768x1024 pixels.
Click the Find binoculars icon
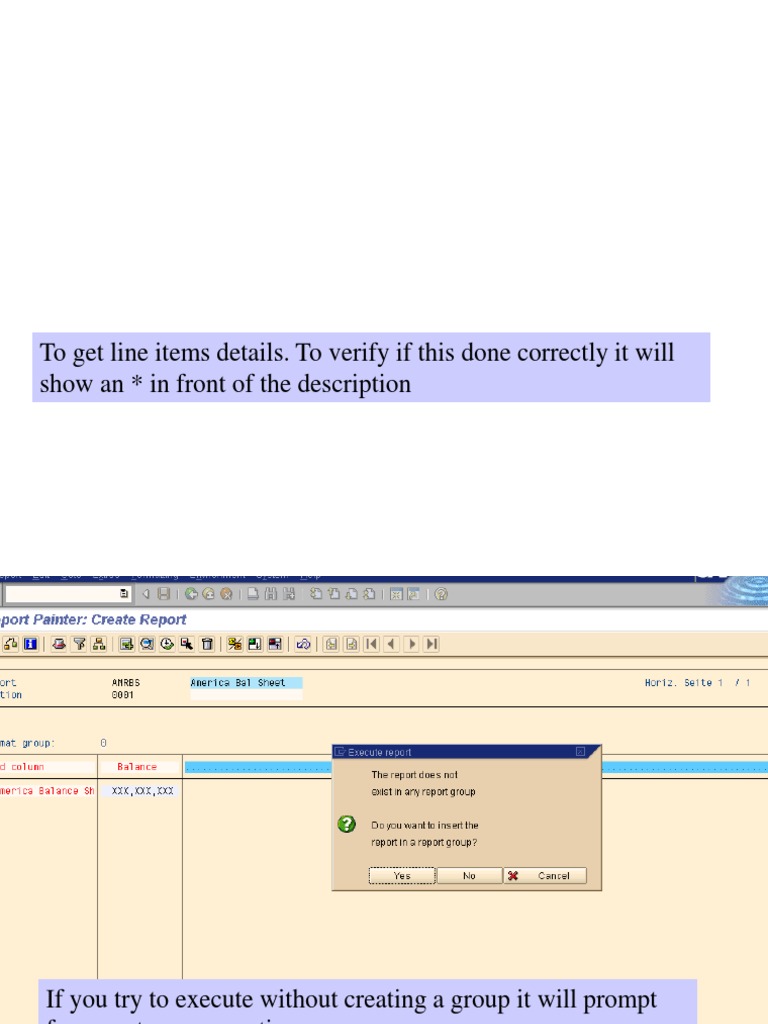point(270,594)
